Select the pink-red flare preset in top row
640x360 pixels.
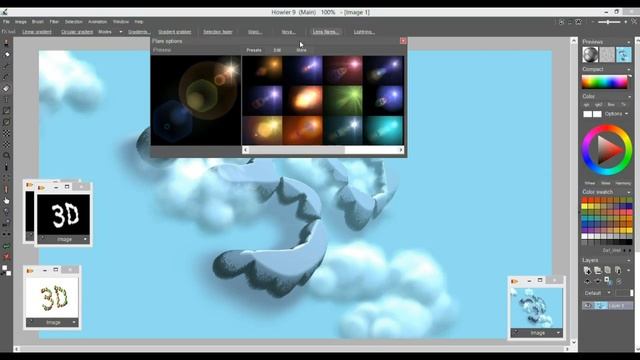(343, 70)
